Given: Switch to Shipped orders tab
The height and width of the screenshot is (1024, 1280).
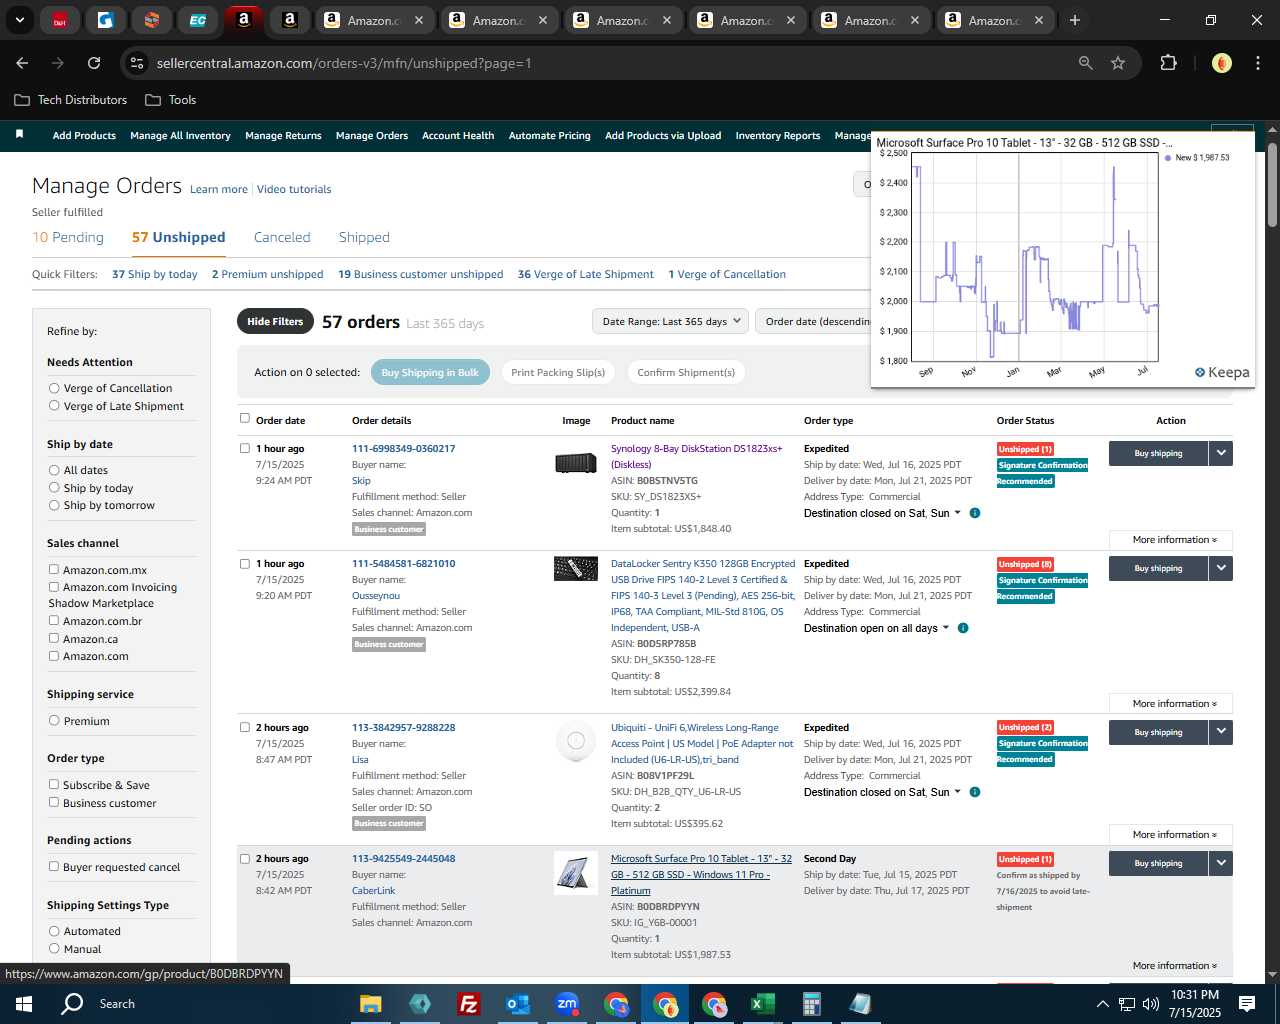Looking at the screenshot, I should coord(364,237).
